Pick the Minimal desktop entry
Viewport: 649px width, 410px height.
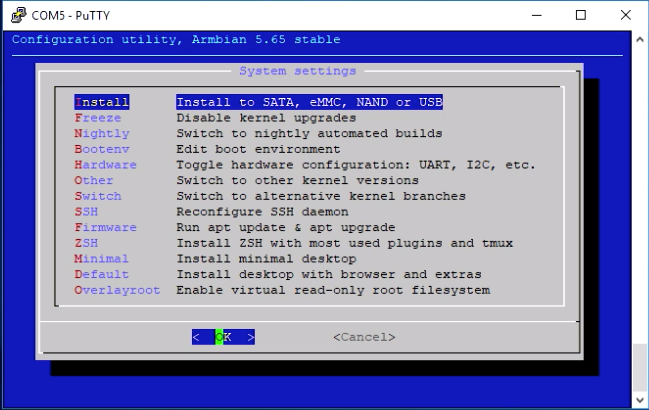pyautogui.click(x=101, y=259)
